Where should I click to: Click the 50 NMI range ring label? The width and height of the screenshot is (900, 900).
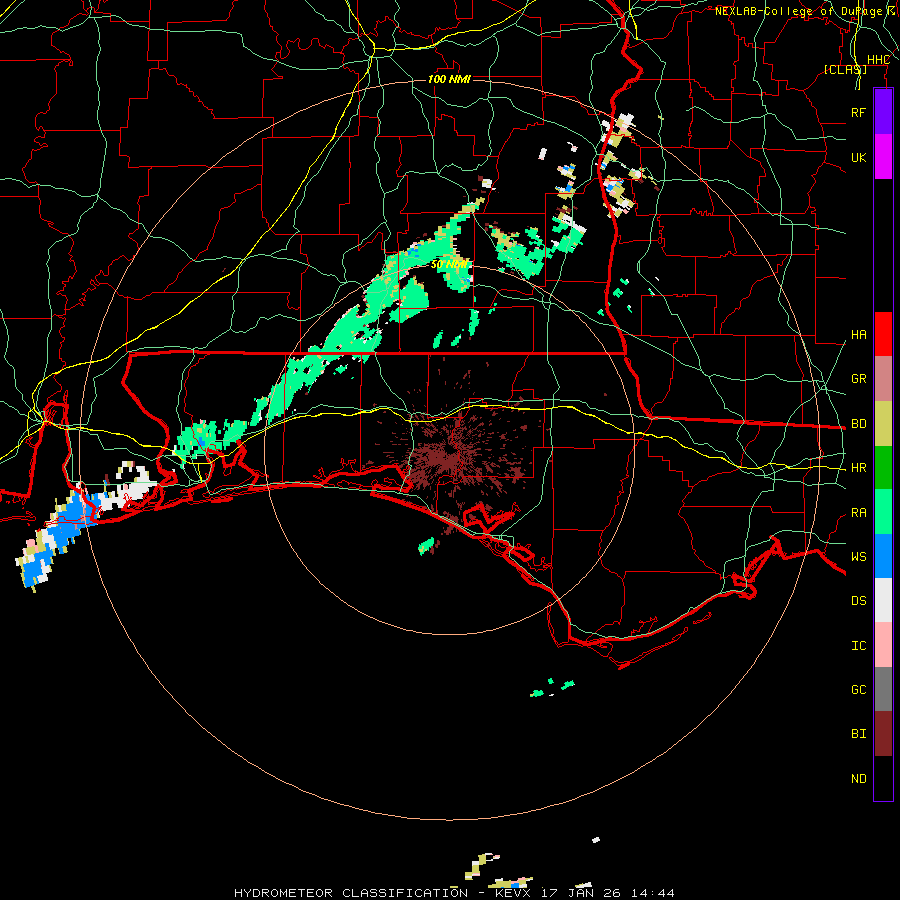pyautogui.click(x=449, y=265)
